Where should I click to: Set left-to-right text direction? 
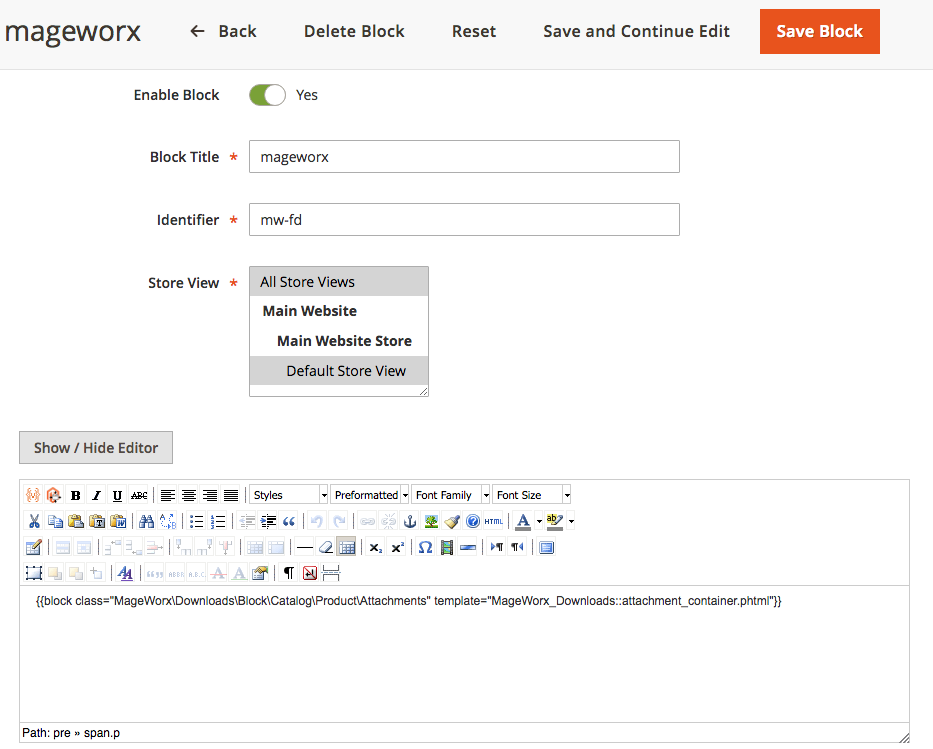point(497,547)
